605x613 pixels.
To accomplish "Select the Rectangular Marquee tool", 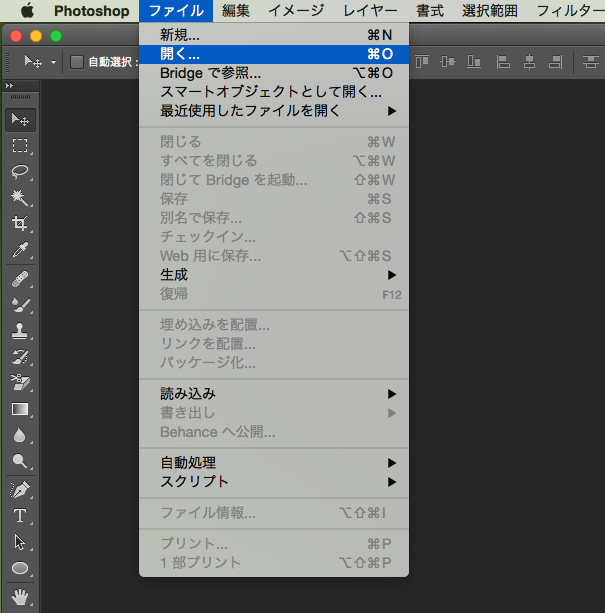I will pyautogui.click(x=20, y=145).
